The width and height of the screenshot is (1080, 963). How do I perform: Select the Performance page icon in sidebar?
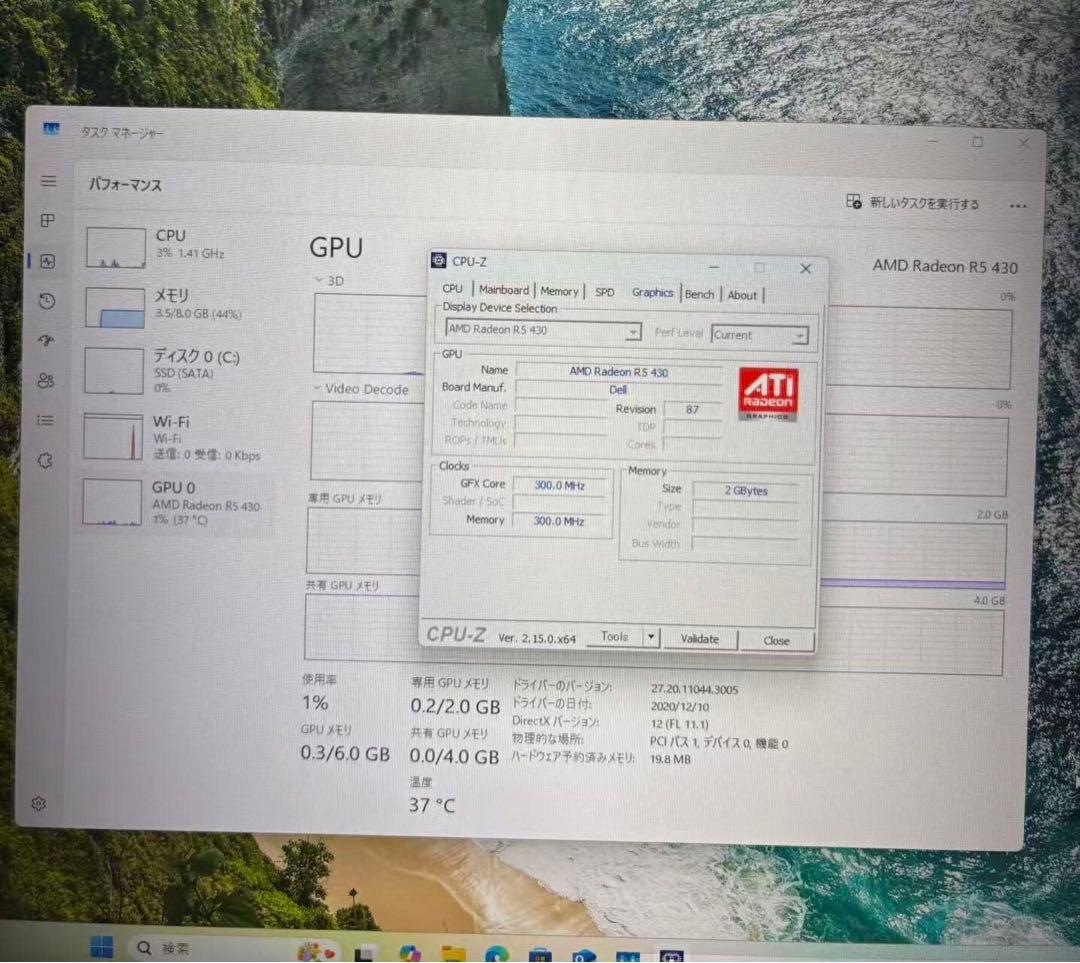[x=45, y=261]
